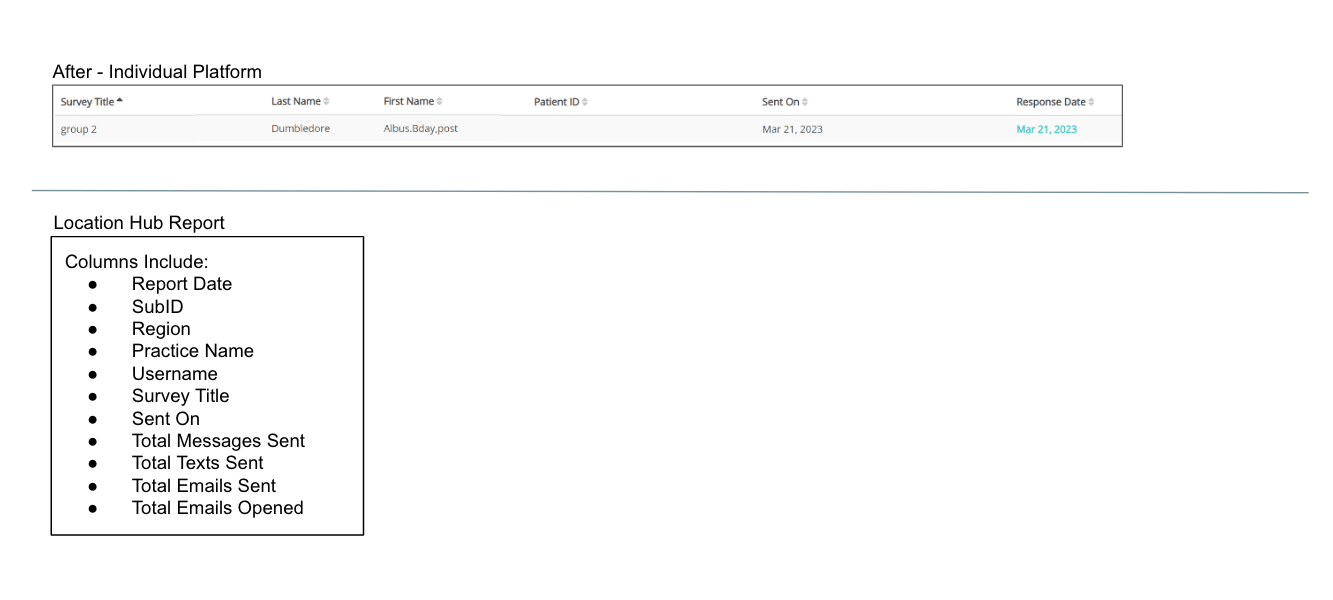This screenshot has height=600, width=1333.
Task: Click the 'Report Date' bullet item
Action: (x=182, y=284)
